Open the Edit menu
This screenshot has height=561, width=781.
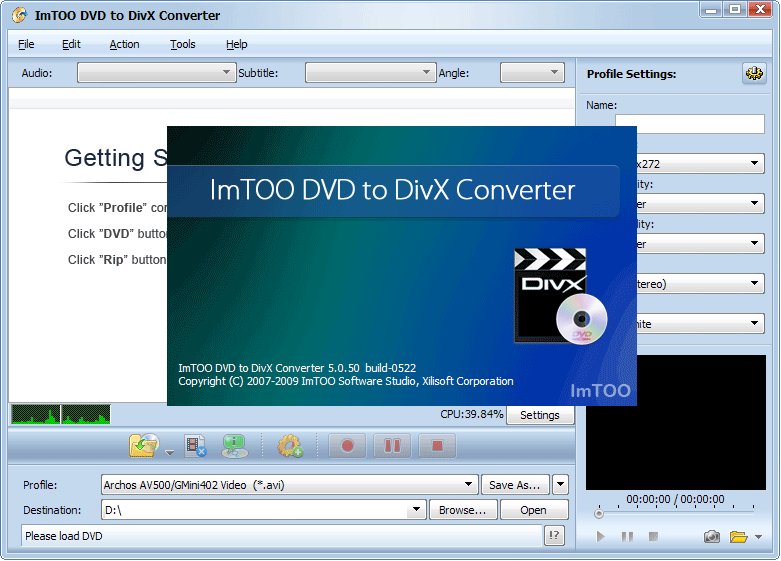pos(71,44)
